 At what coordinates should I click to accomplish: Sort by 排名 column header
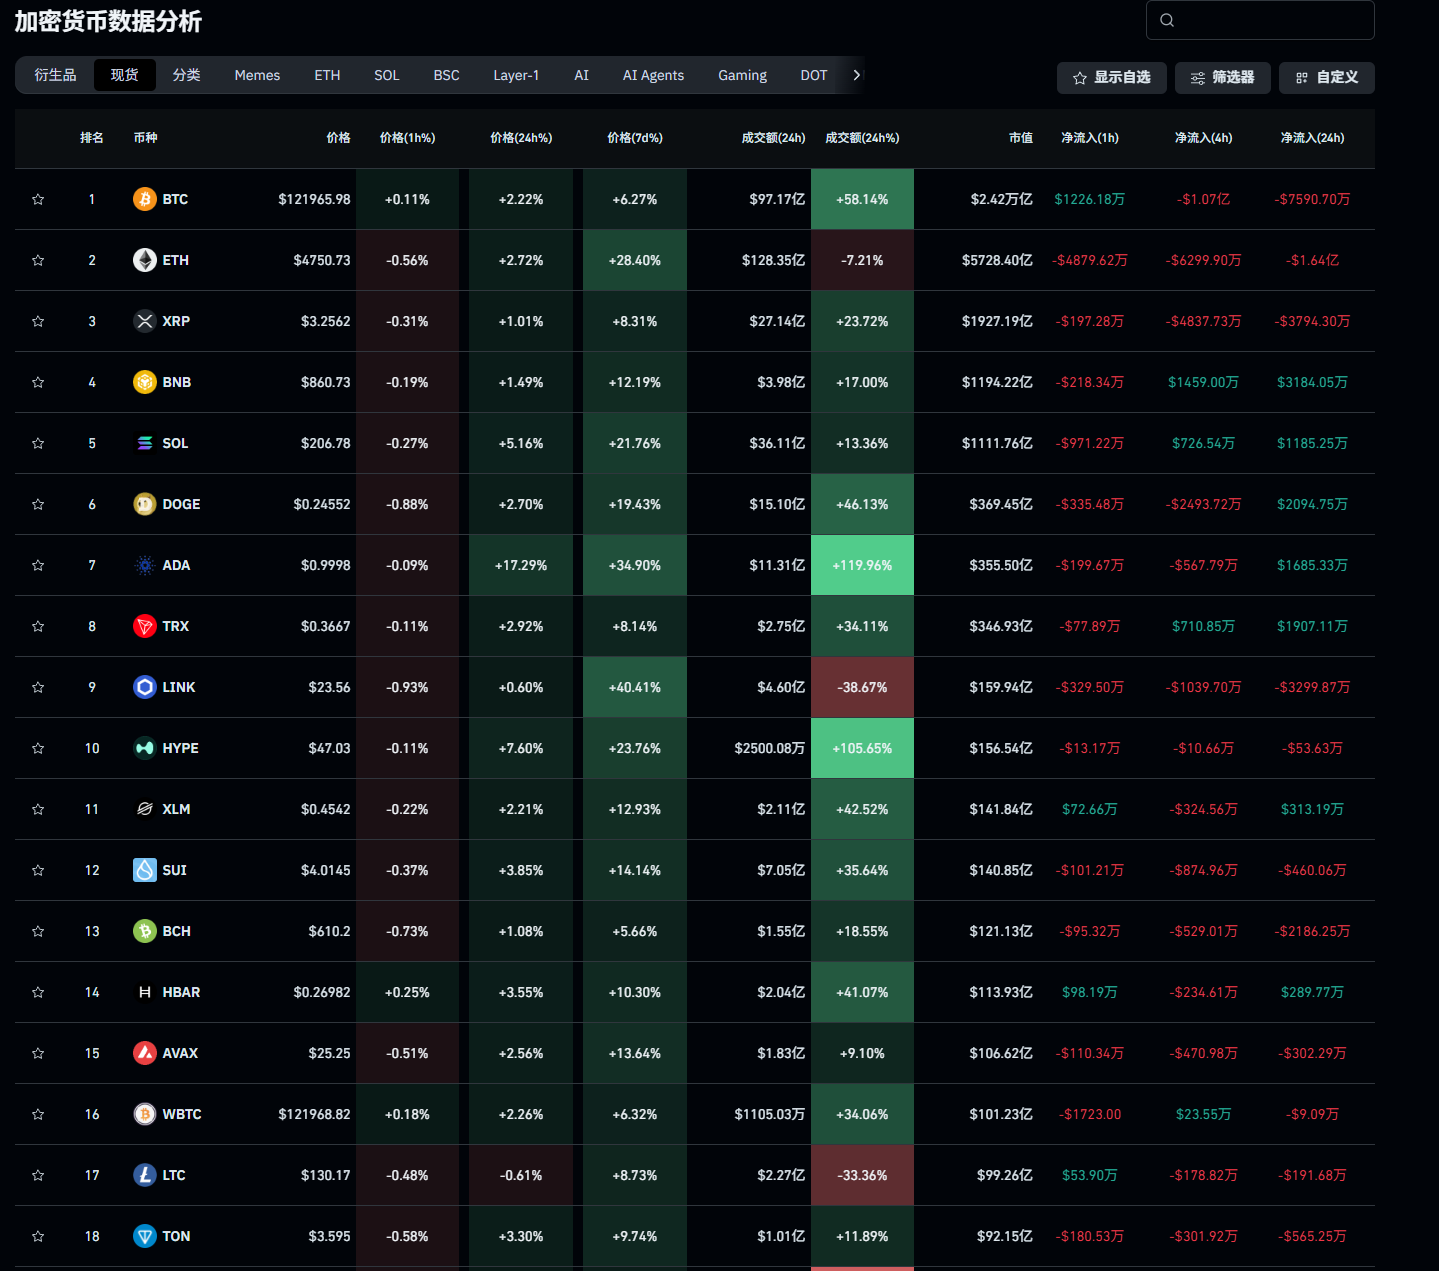[92, 138]
